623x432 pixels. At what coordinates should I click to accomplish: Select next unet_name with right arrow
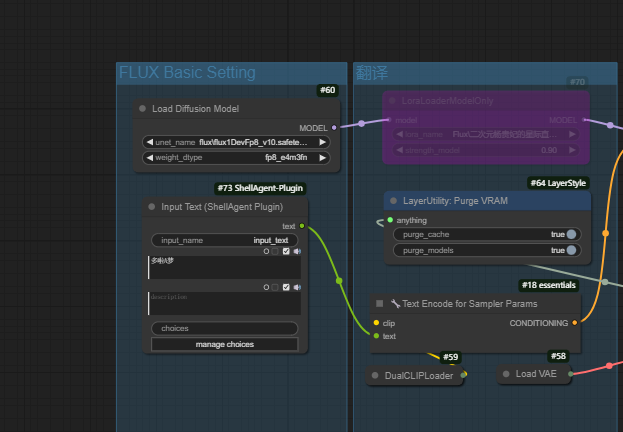coord(322,142)
